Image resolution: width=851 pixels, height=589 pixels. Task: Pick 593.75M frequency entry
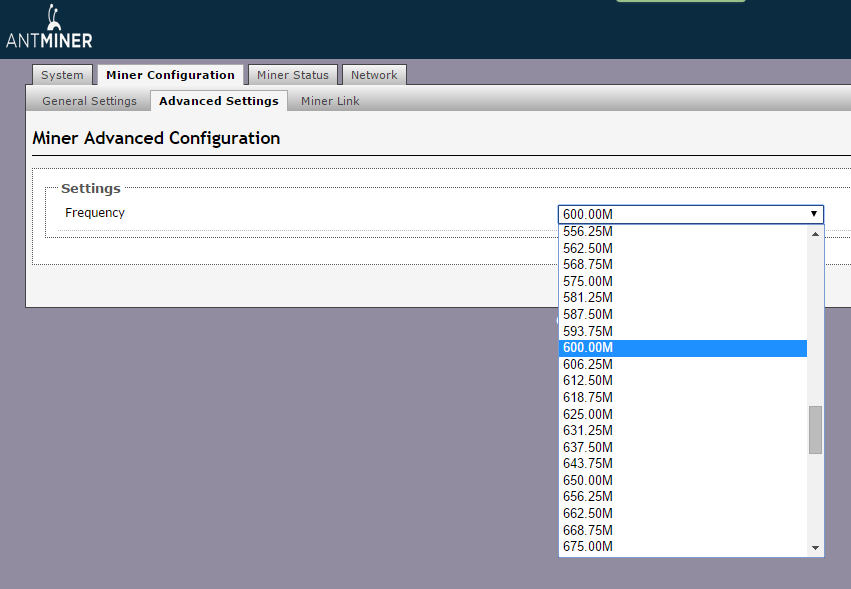[x=588, y=331]
